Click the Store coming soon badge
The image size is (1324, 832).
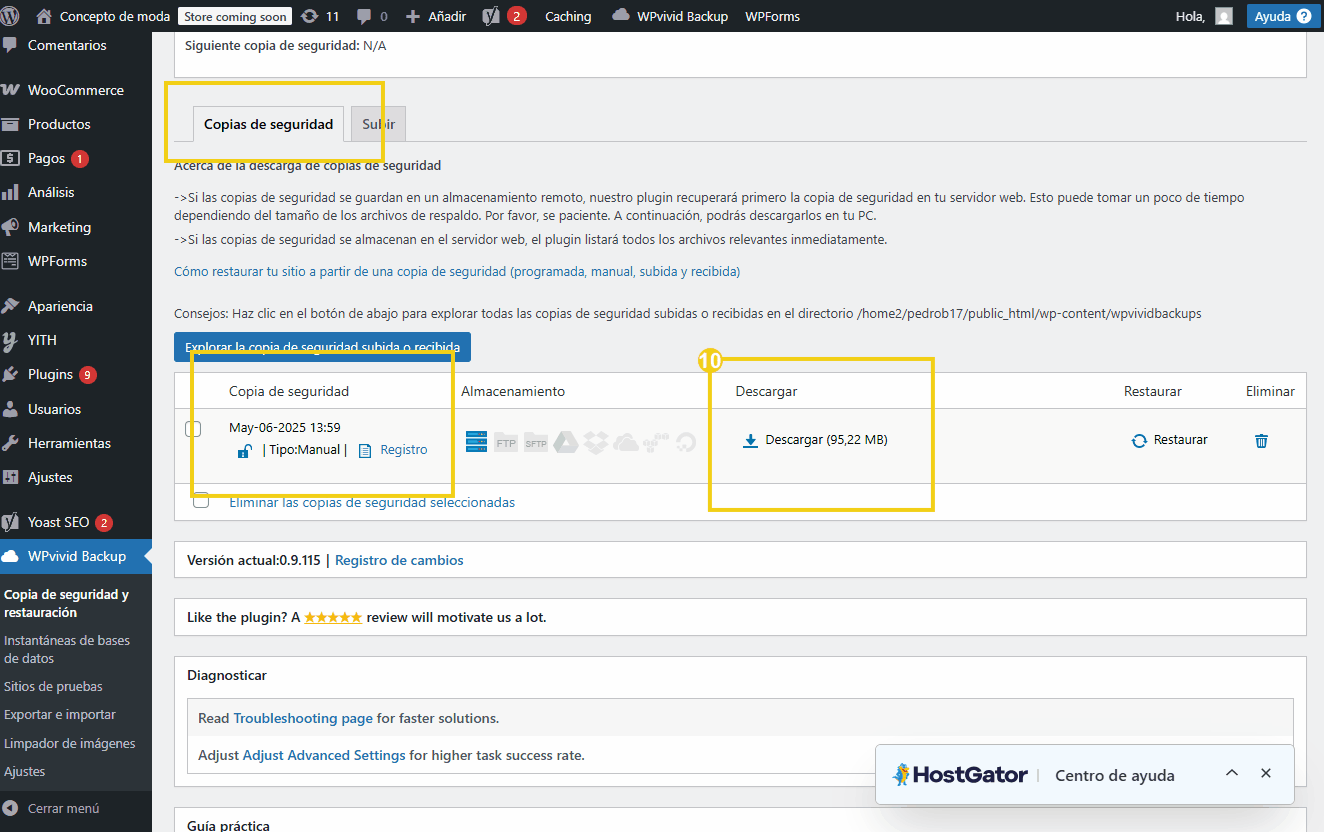[x=235, y=16]
